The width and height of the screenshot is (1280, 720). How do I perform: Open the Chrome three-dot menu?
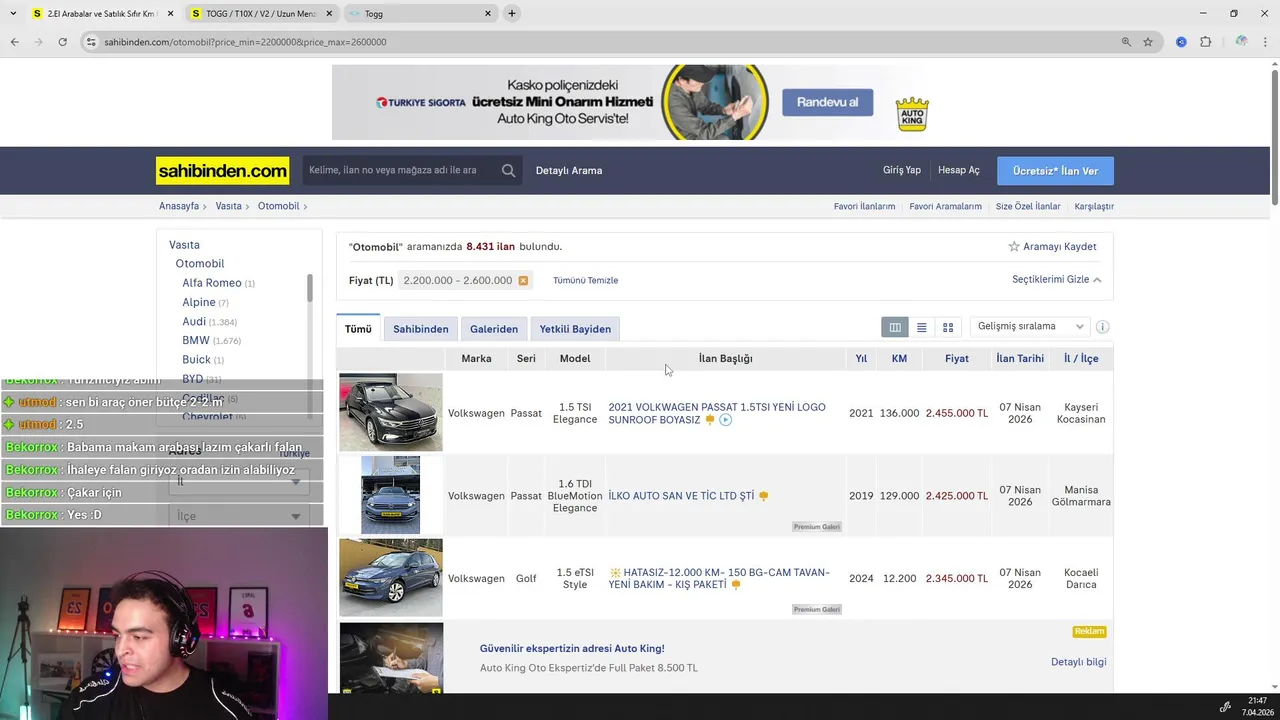pyautogui.click(x=1266, y=42)
